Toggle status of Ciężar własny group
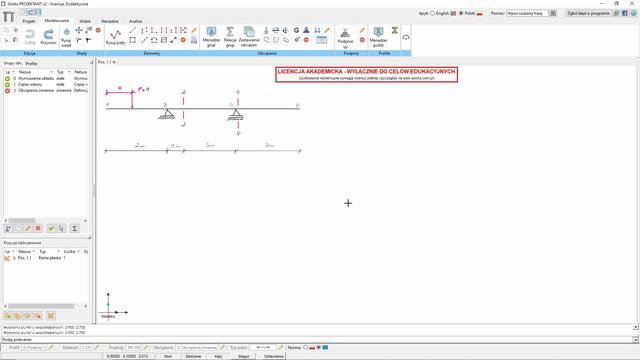 point(7,84)
